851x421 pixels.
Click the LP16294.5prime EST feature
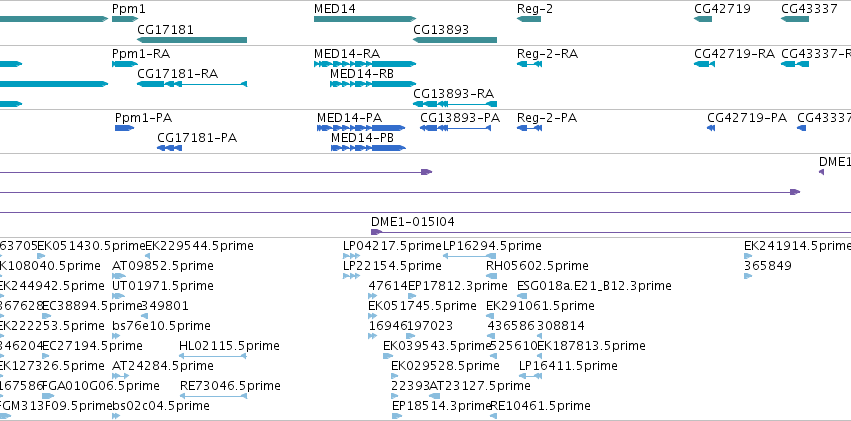469,256
